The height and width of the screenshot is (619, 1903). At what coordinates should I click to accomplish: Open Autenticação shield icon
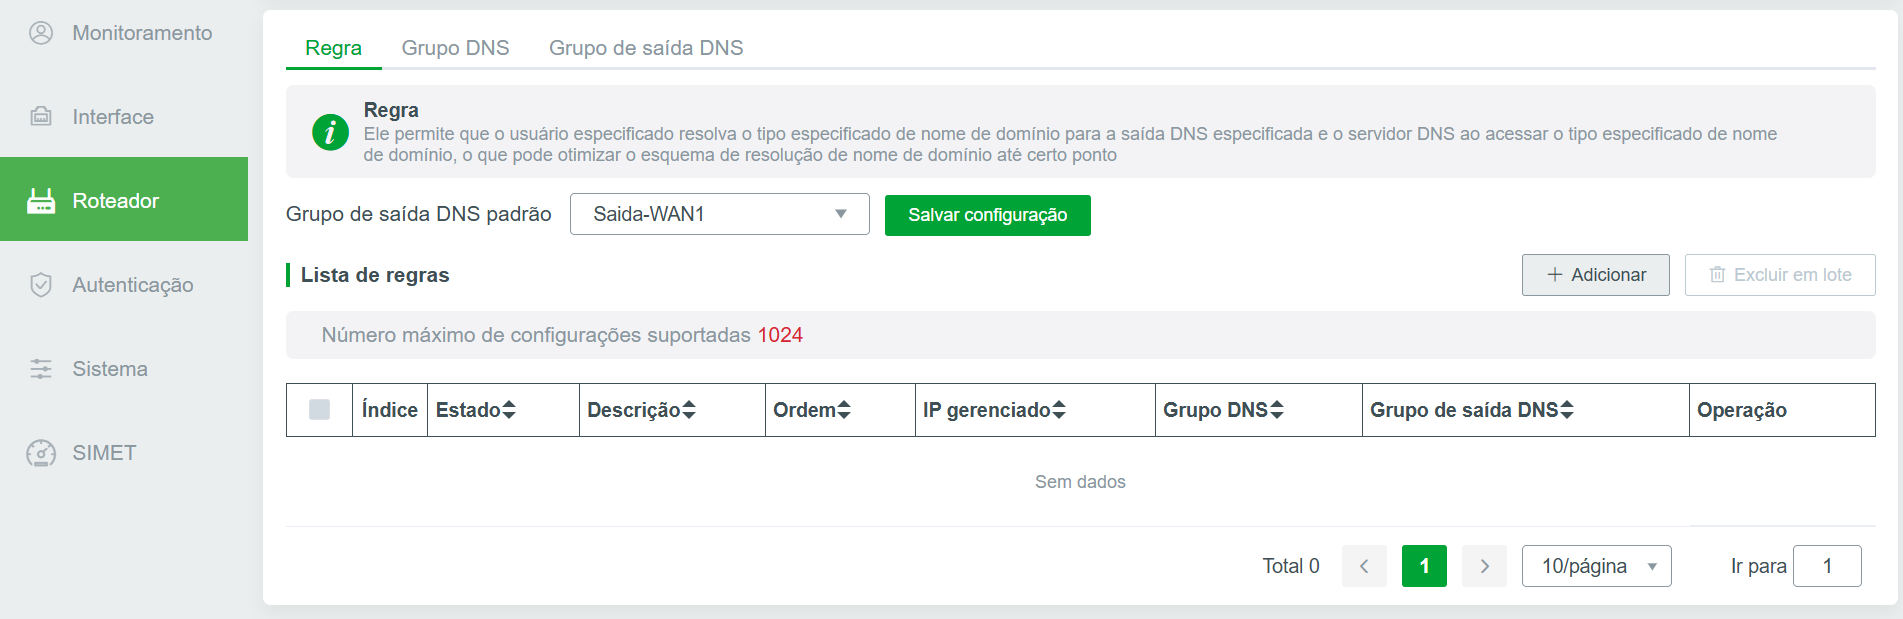click(x=41, y=285)
